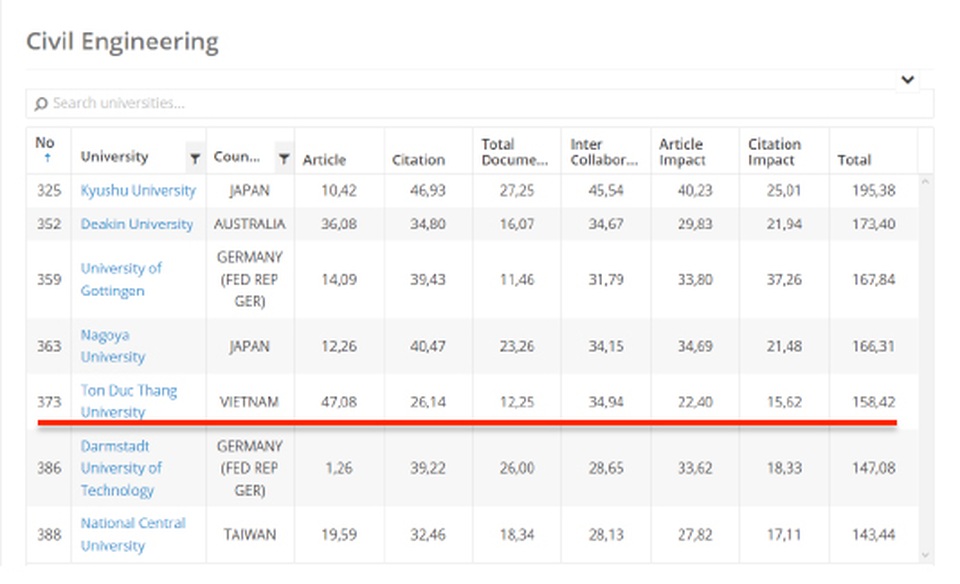The image size is (960, 584).
Task: Open the Kyushu University link
Action: pyautogui.click(x=138, y=190)
